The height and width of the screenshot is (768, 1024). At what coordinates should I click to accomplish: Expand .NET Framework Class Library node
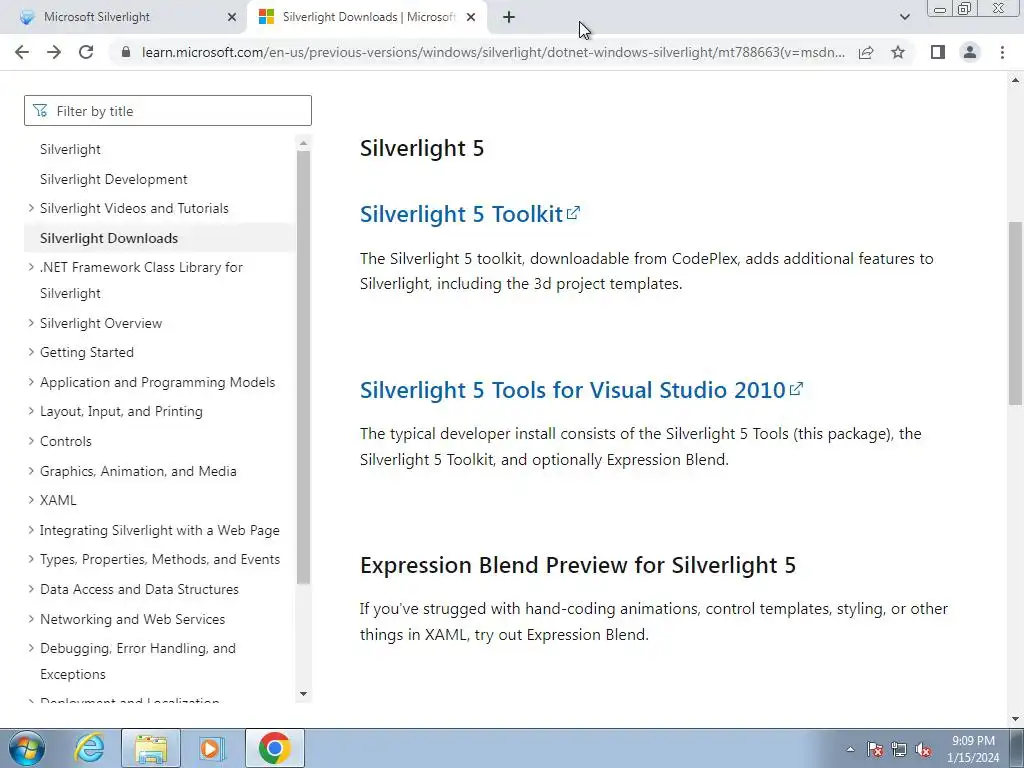[31, 267]
